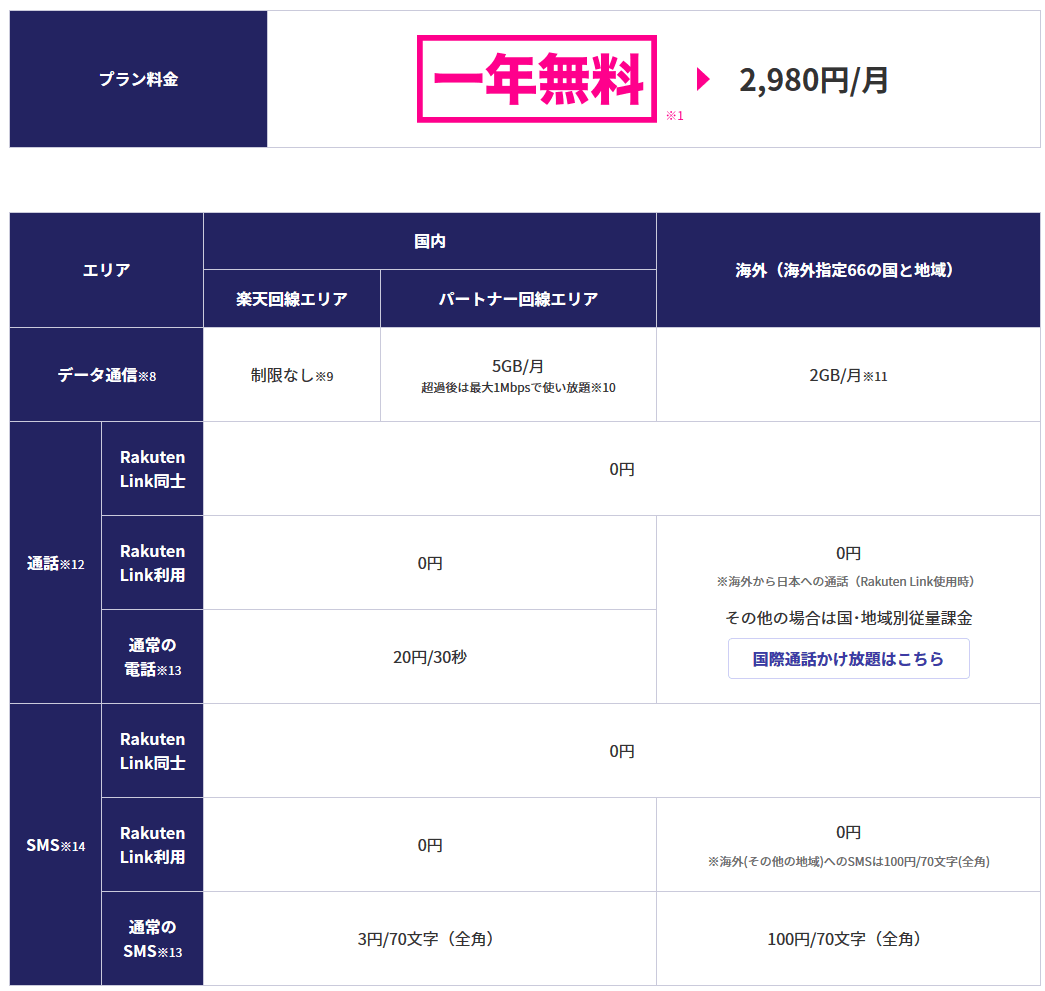Click その他の場合は国･地域別従量課金 text

coord(848,618)
